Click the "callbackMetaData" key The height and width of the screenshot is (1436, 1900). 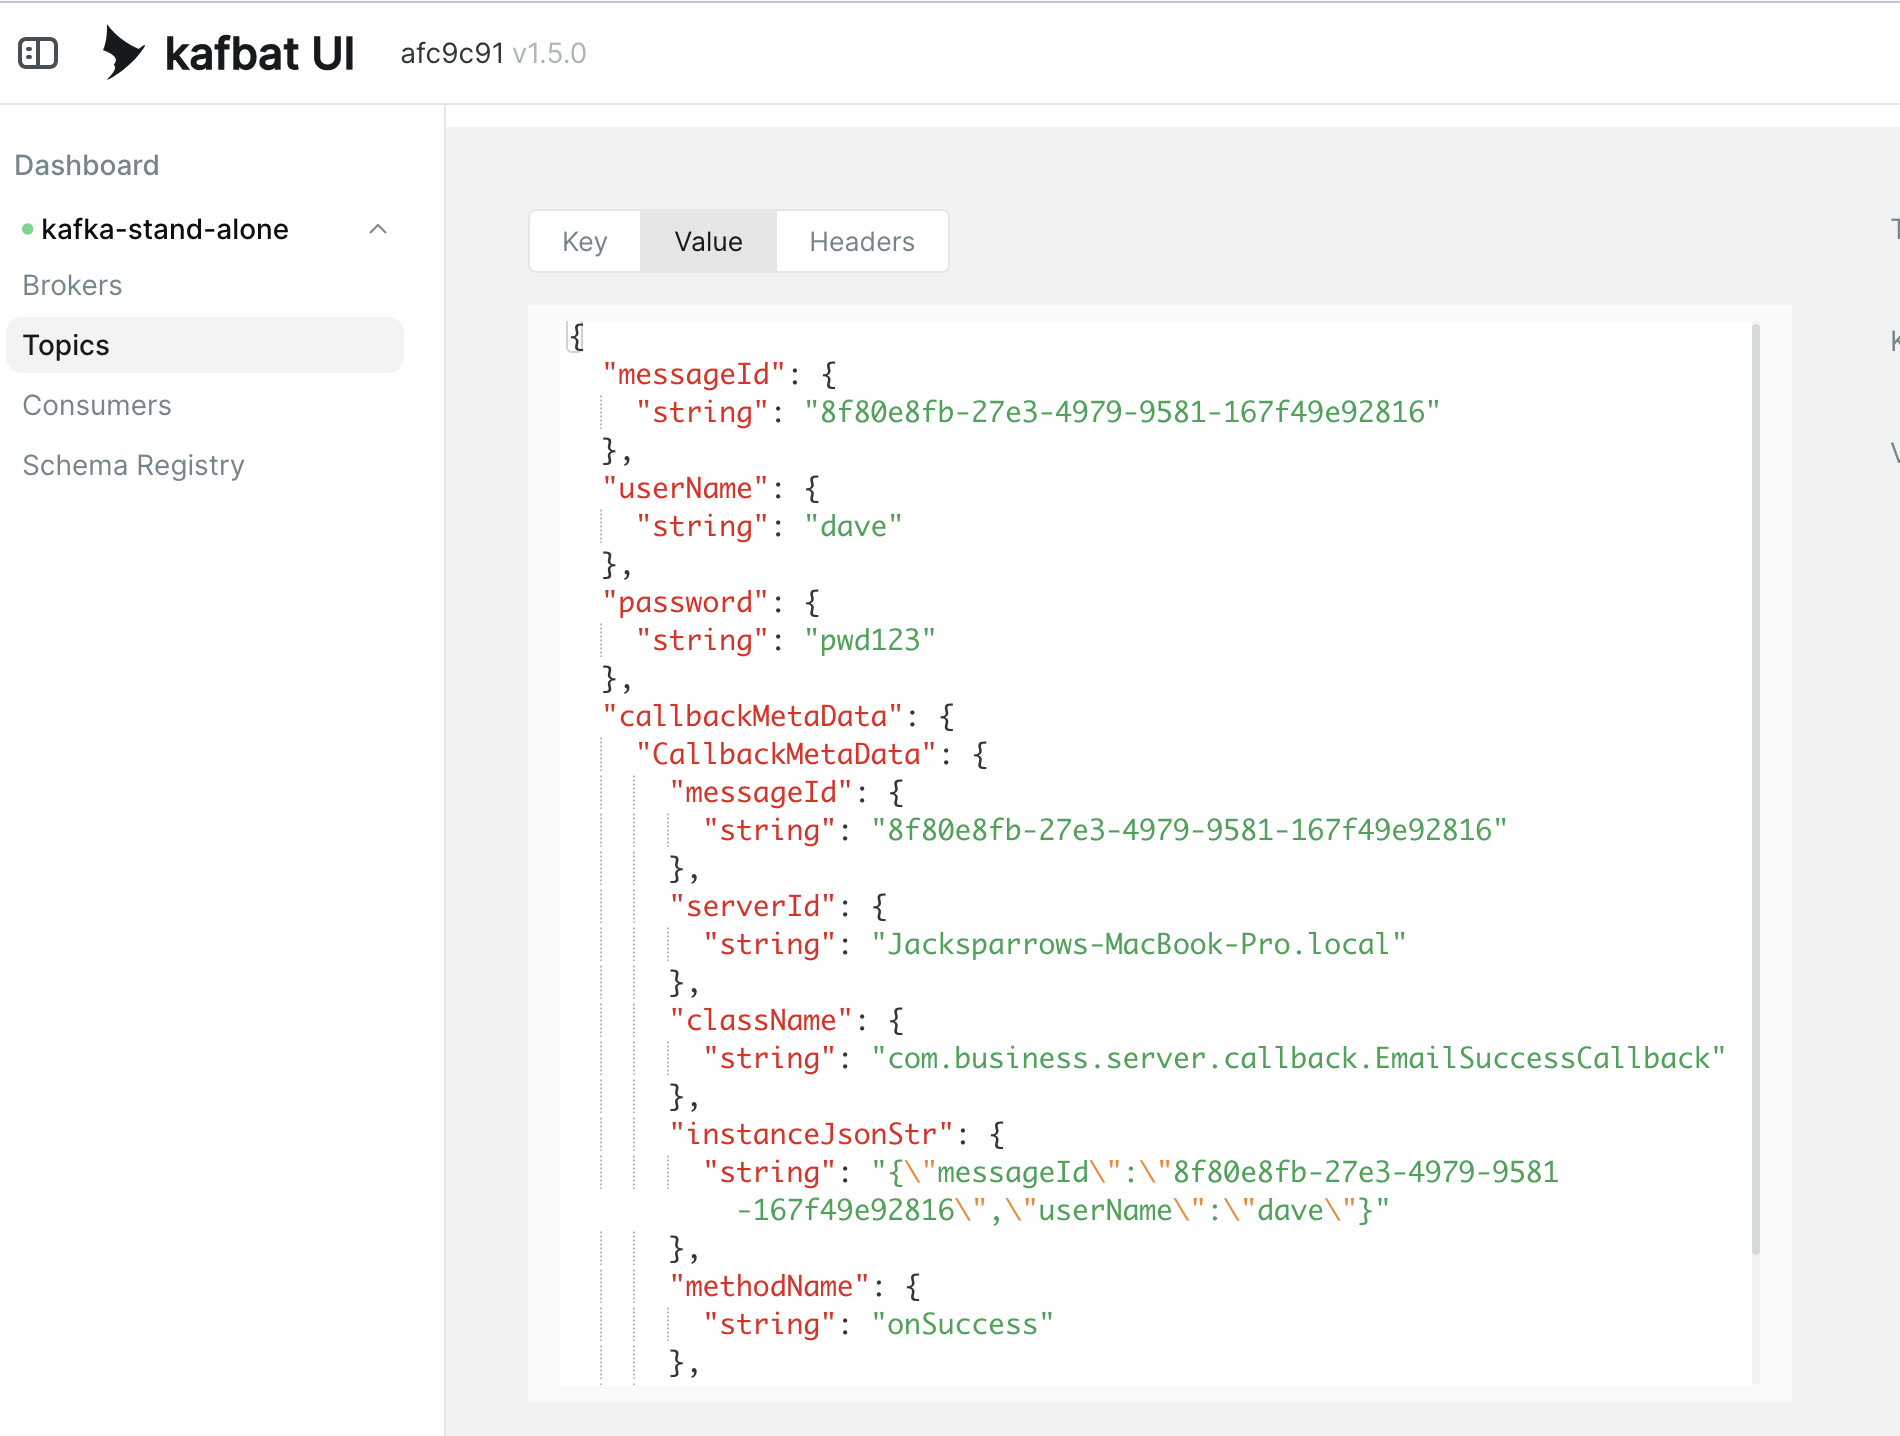tap(753, 716)
